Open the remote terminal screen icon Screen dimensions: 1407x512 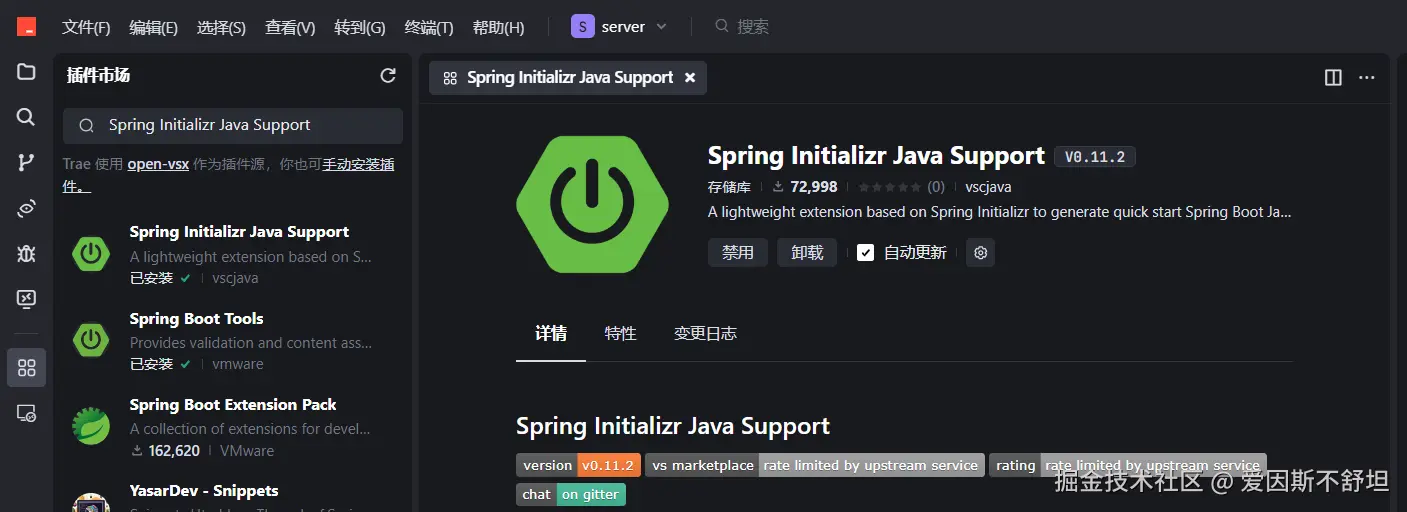tap(26, 299)
